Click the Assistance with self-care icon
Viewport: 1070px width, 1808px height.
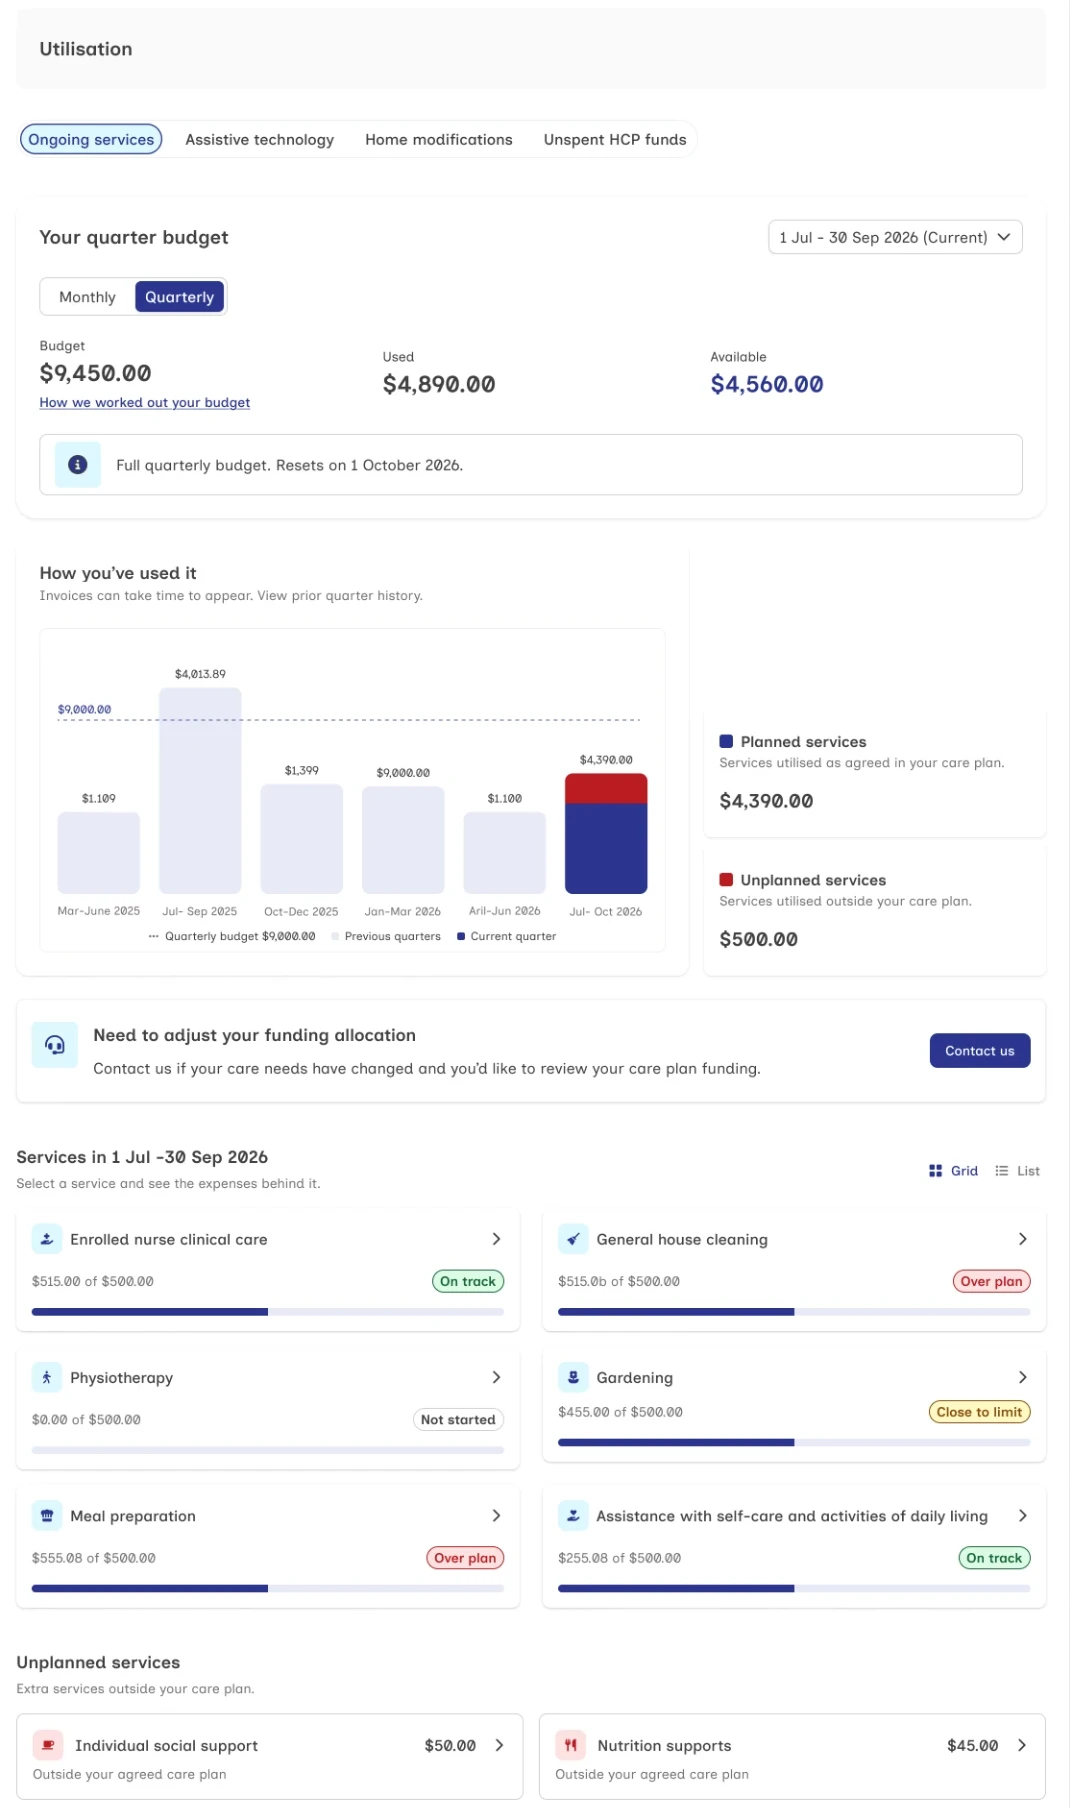tap(573, 1516)
